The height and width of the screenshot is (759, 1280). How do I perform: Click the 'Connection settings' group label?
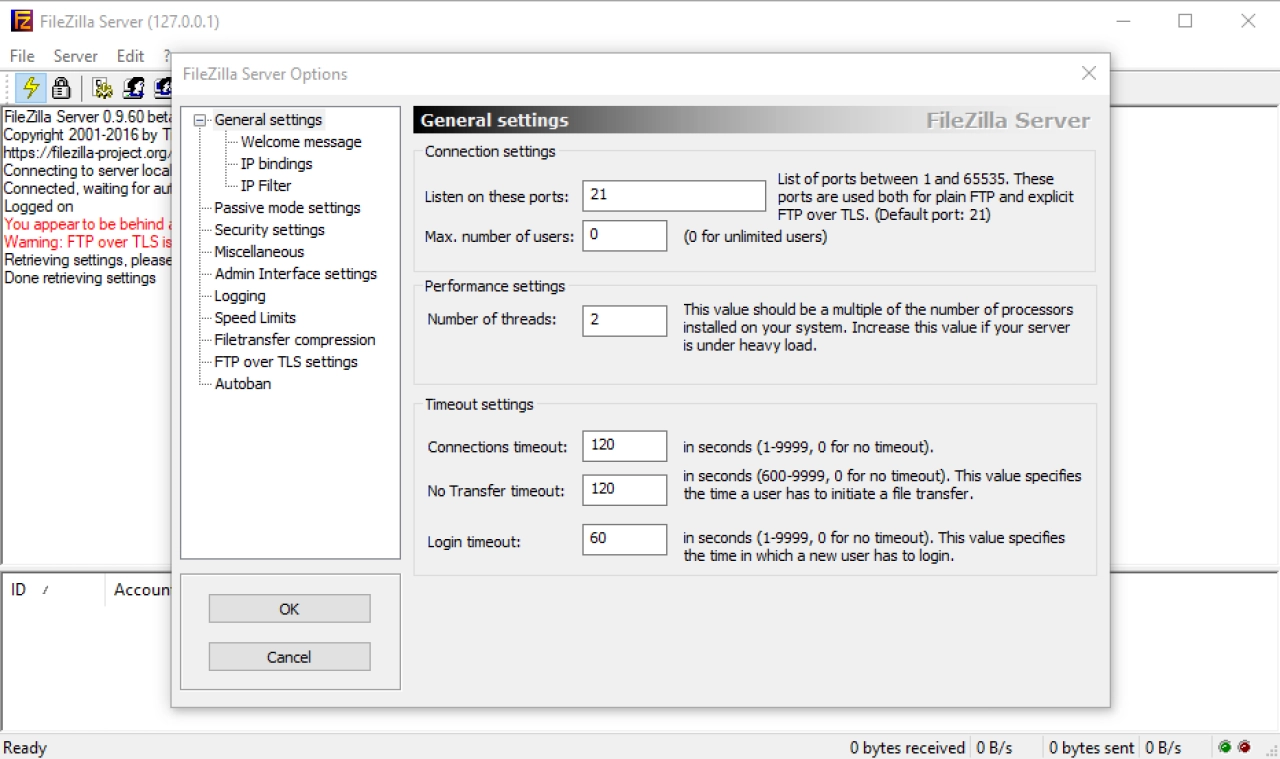[490, 152]
